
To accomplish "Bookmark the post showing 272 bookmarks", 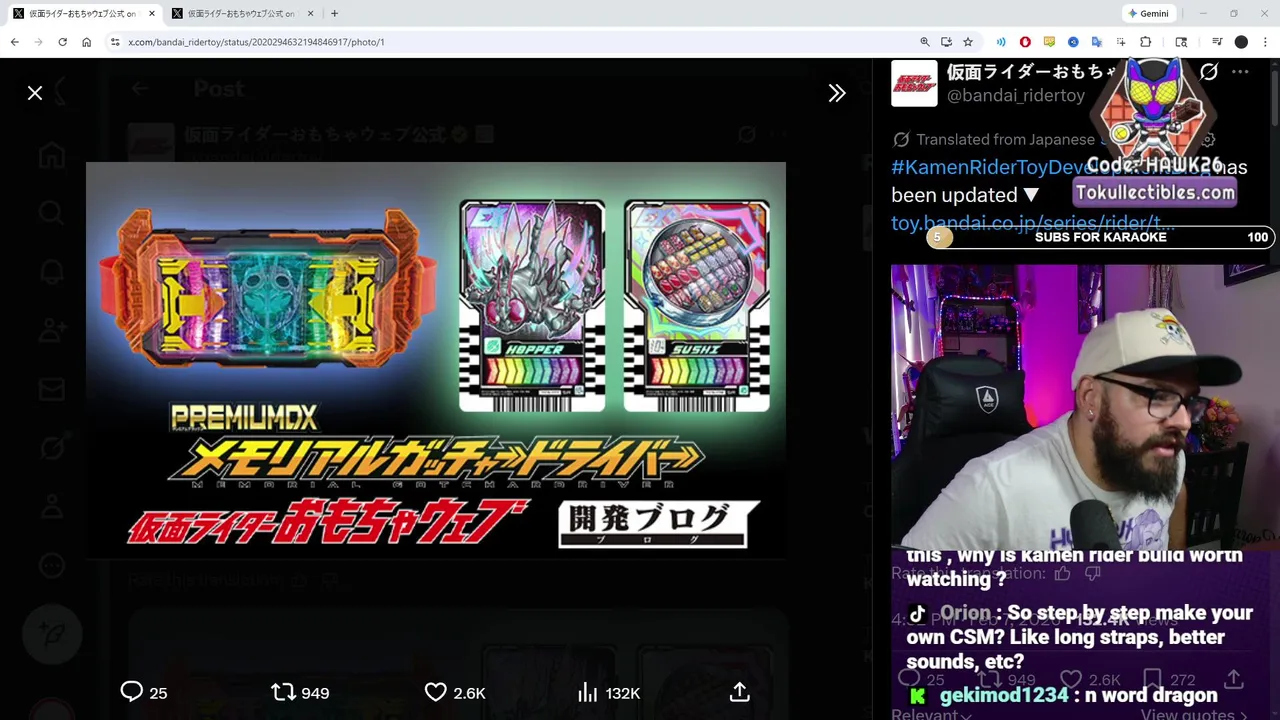I will [1153, 680].
